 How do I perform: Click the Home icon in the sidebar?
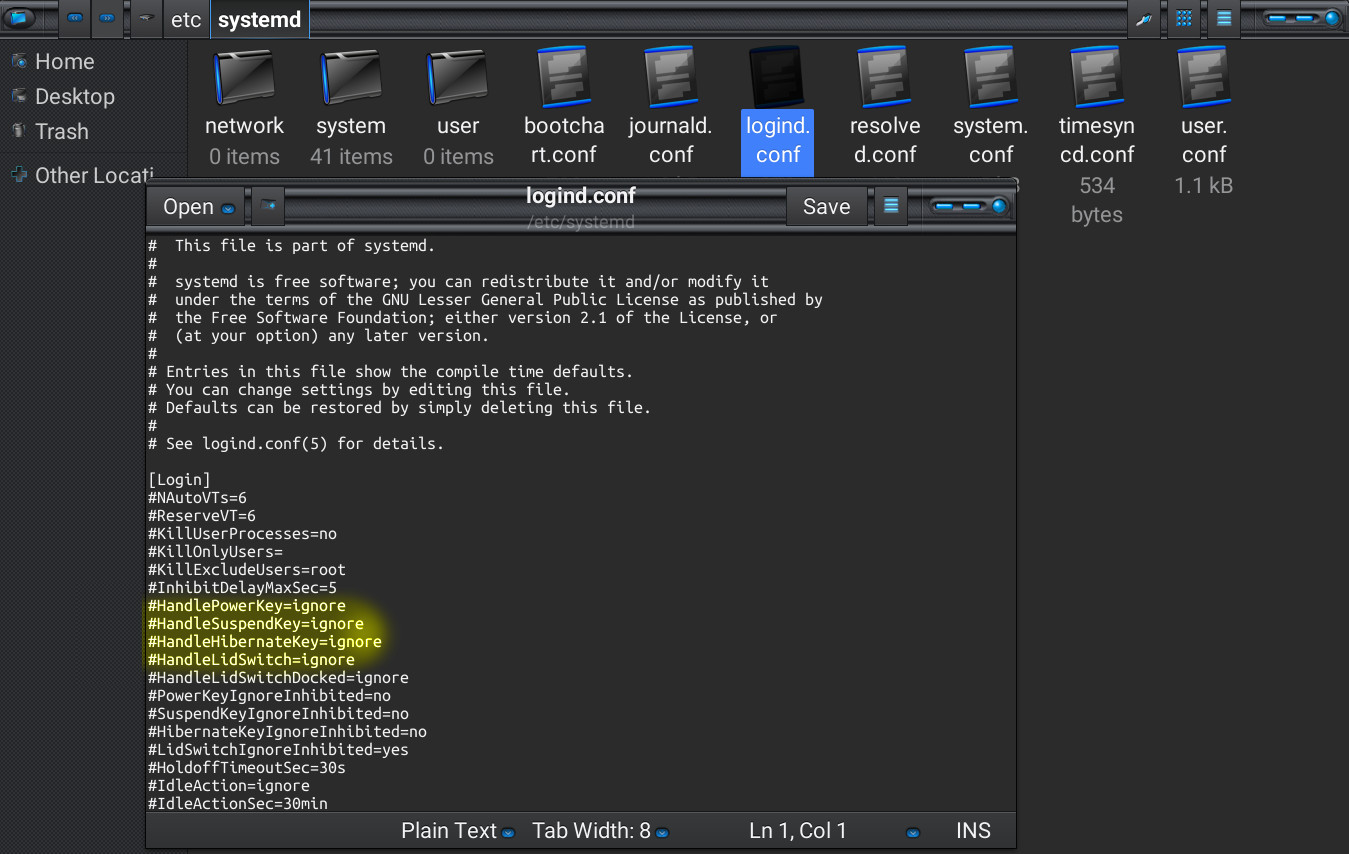tap(19, 61)
